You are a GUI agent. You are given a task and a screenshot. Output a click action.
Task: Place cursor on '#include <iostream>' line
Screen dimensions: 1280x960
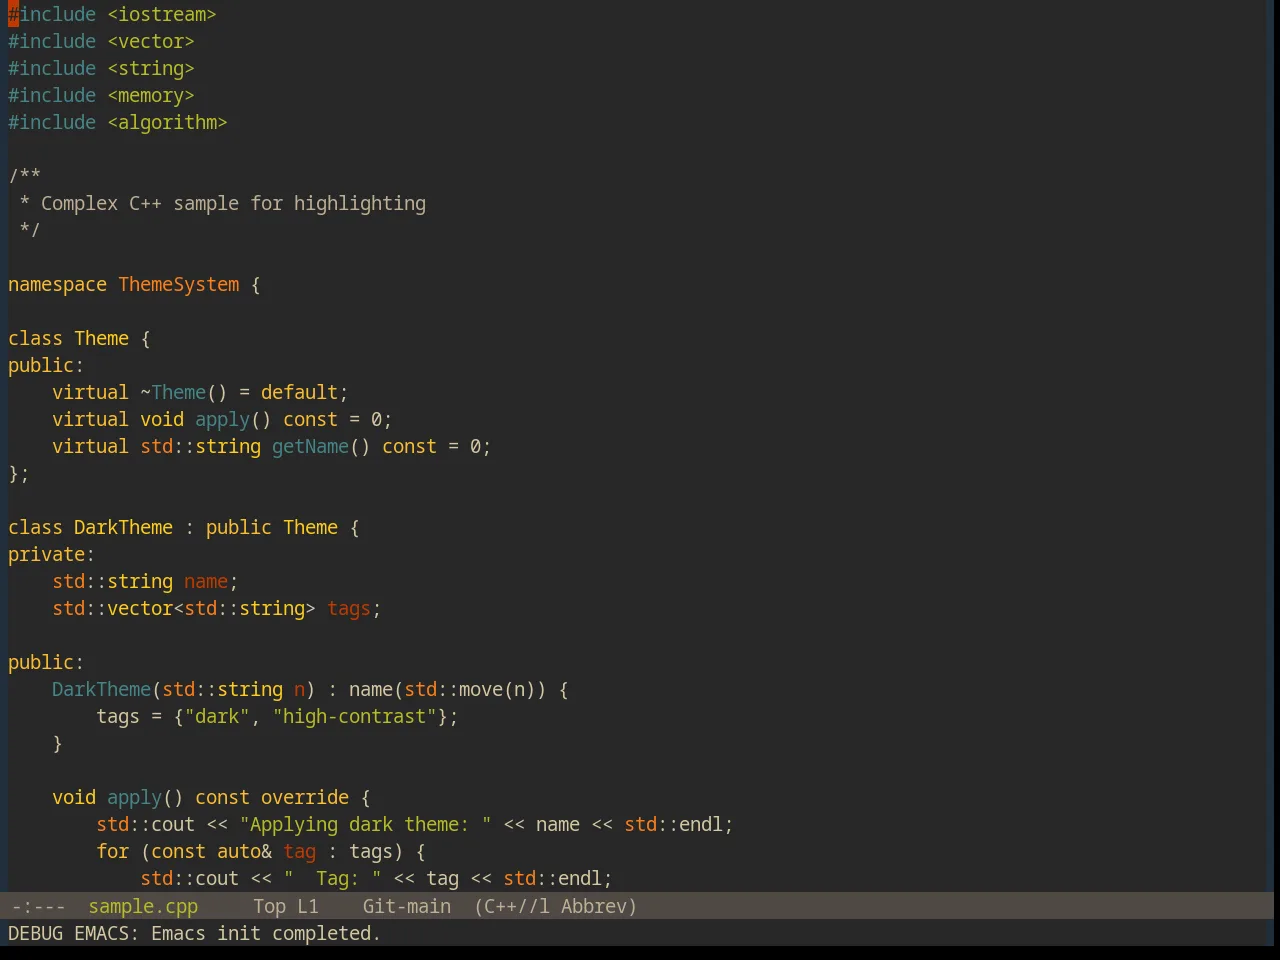112,15
